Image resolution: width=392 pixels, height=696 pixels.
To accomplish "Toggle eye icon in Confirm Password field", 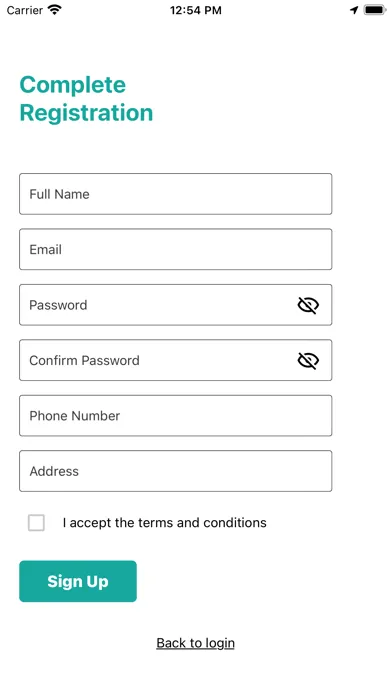I will pyautogui.click(x=308, y=360).
